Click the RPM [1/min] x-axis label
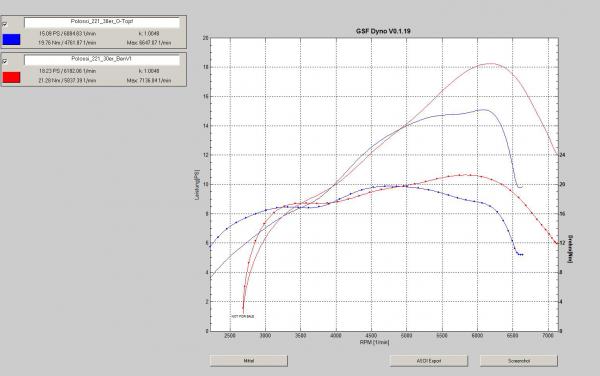This screenshot has width=600, height=376. 374,342
